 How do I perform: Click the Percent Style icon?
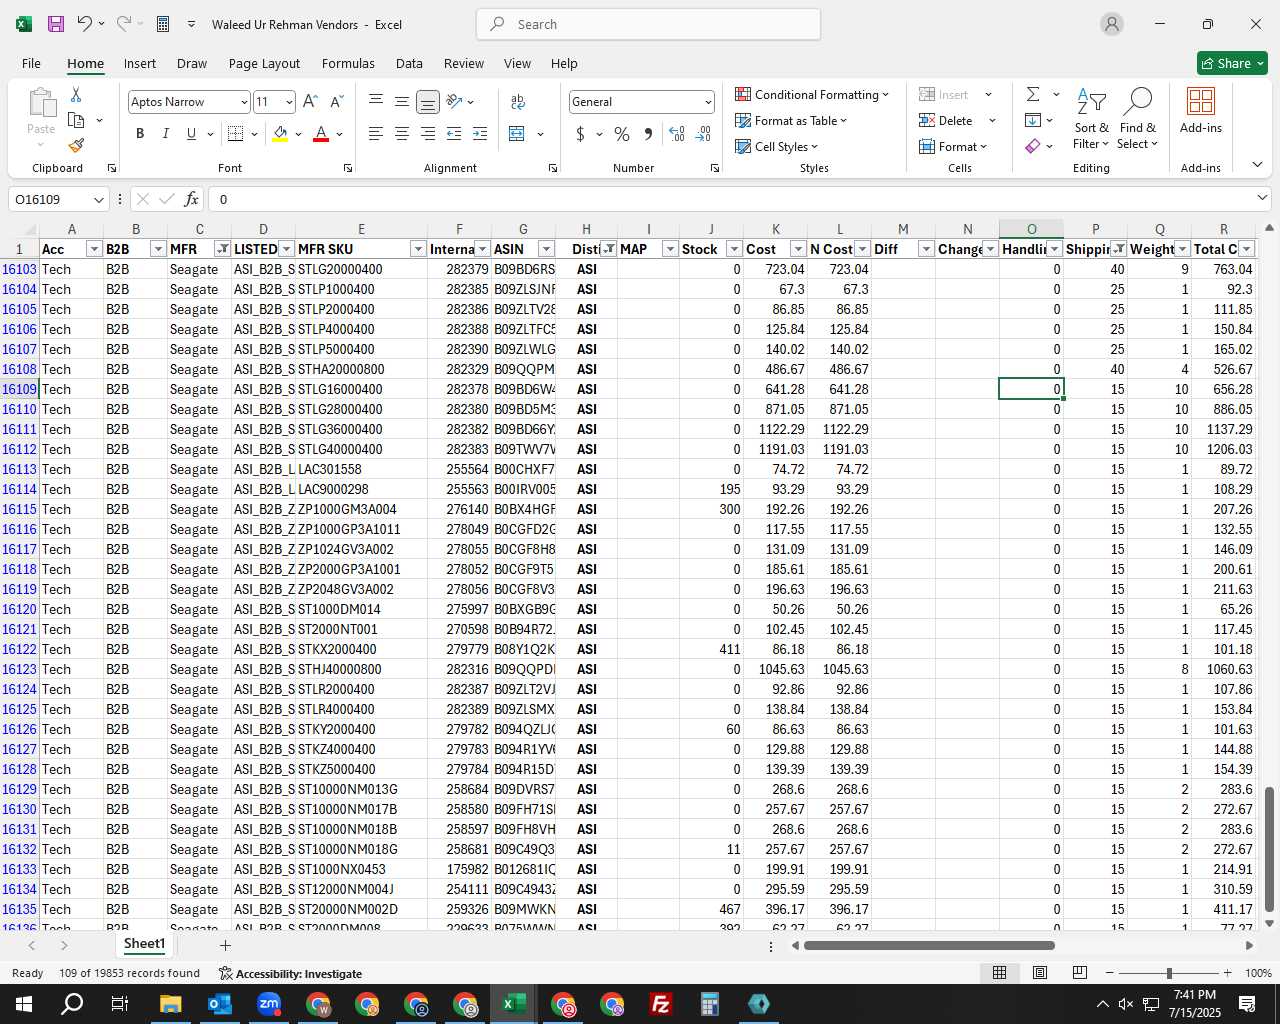(622, 133)
